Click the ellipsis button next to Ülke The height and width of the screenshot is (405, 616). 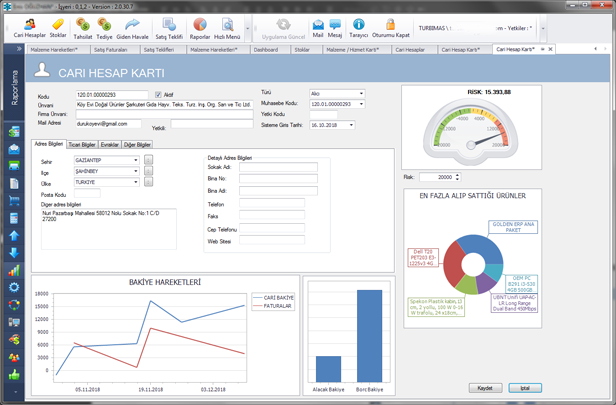coord(148,182)
